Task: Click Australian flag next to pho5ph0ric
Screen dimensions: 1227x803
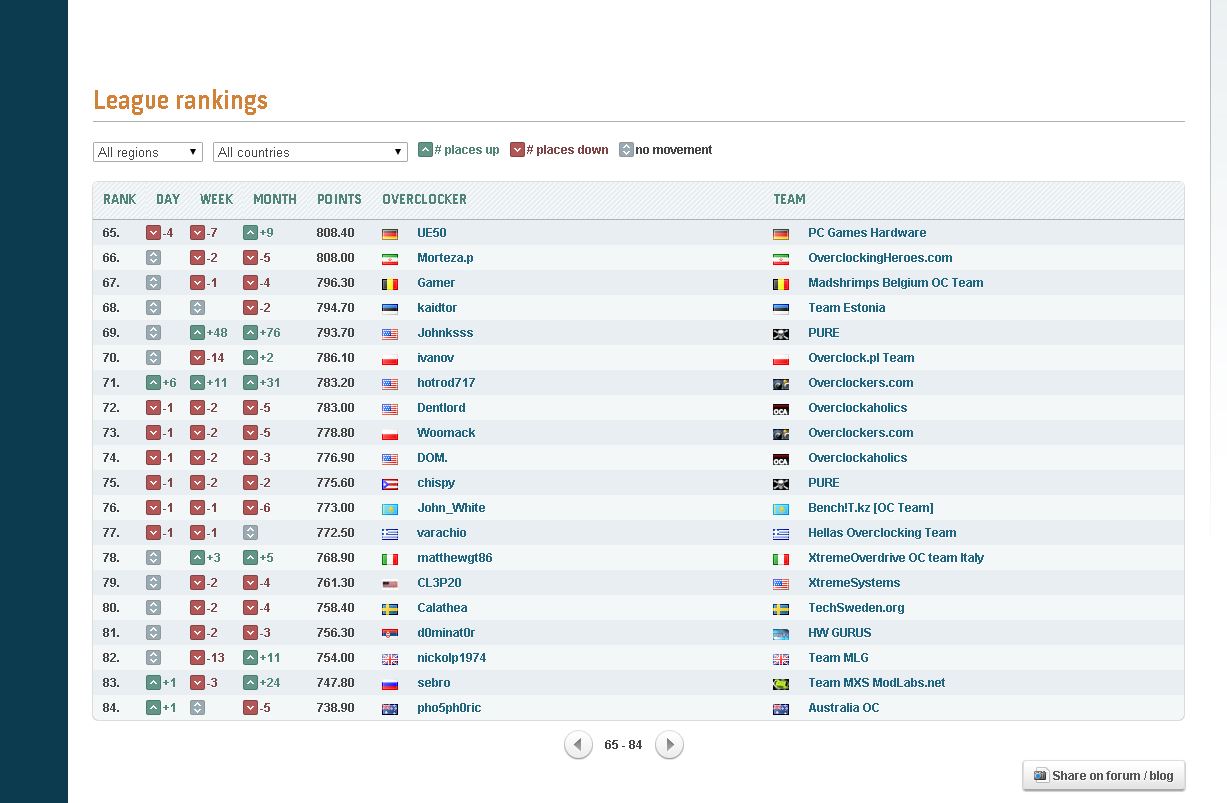Action: (390, 708)
